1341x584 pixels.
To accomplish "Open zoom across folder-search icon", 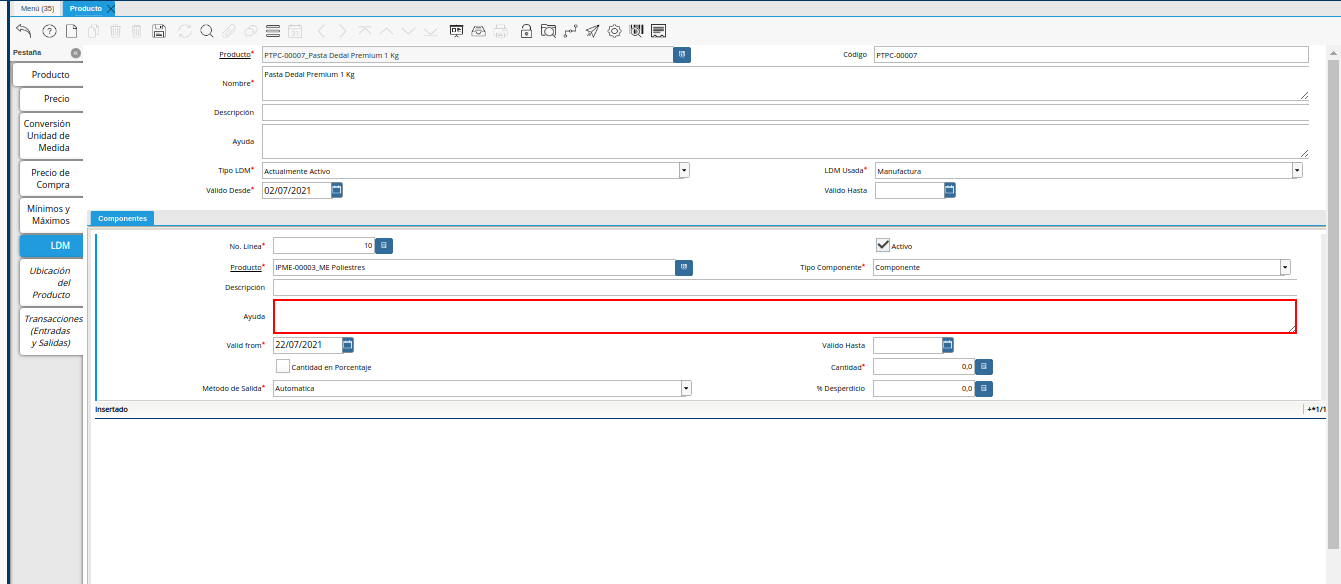I will pos(548,31).
